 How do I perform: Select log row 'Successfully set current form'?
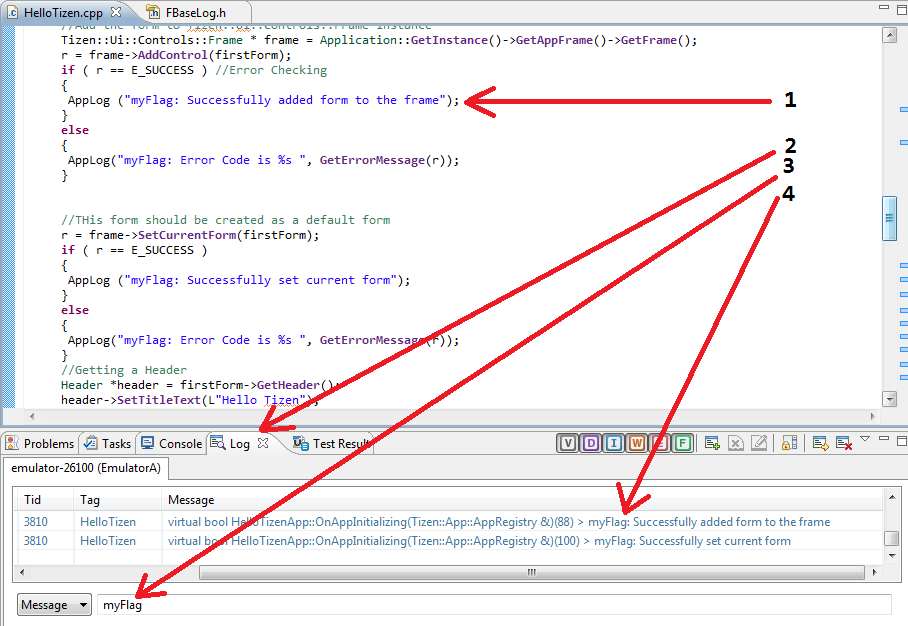[x=449, y=541]
